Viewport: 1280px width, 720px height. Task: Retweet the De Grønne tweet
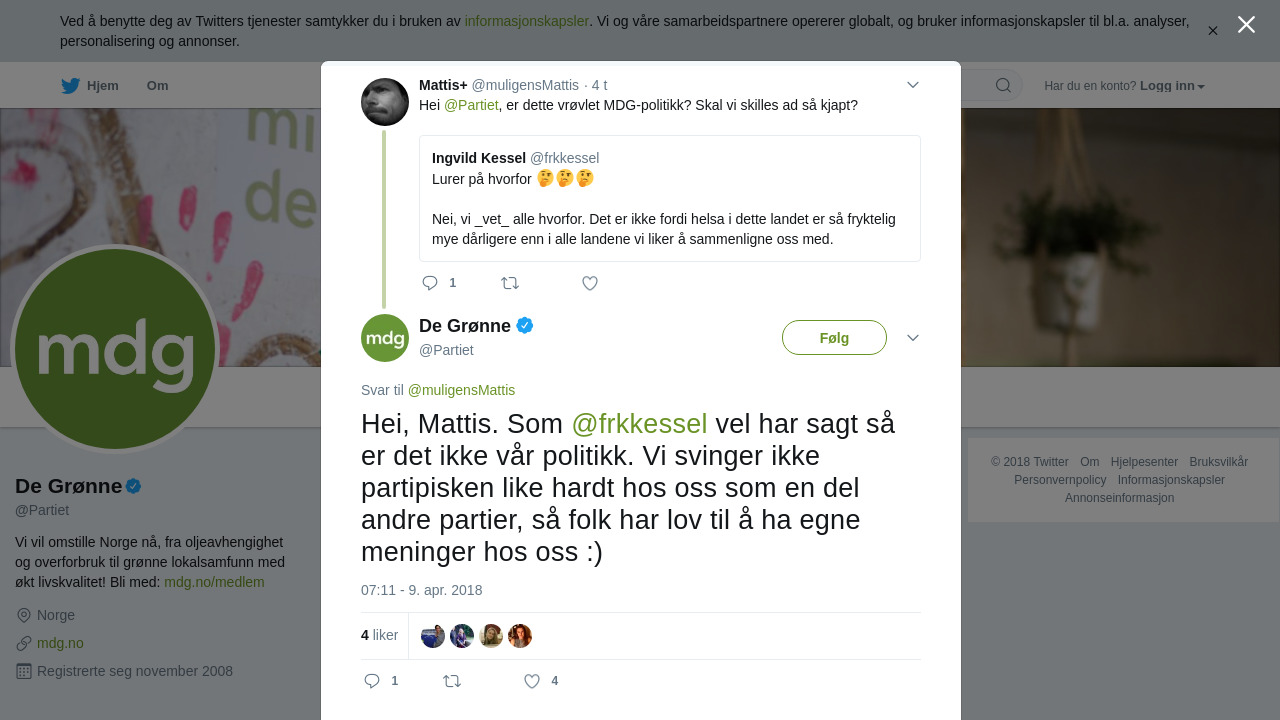(452, 681)
